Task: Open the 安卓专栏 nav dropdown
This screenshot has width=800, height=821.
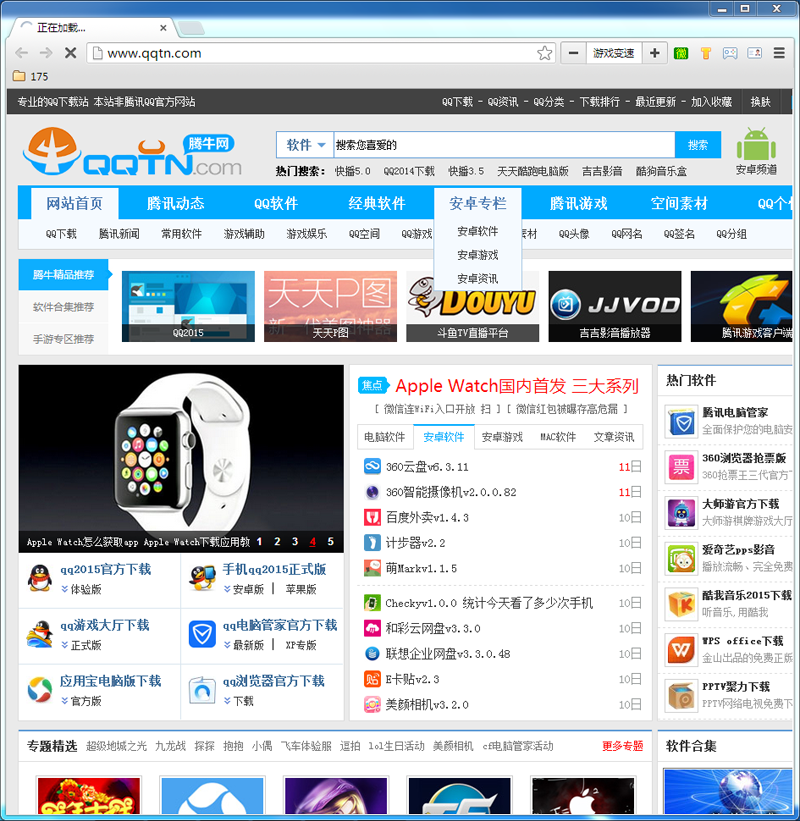Action: click(x=477, y=203)
